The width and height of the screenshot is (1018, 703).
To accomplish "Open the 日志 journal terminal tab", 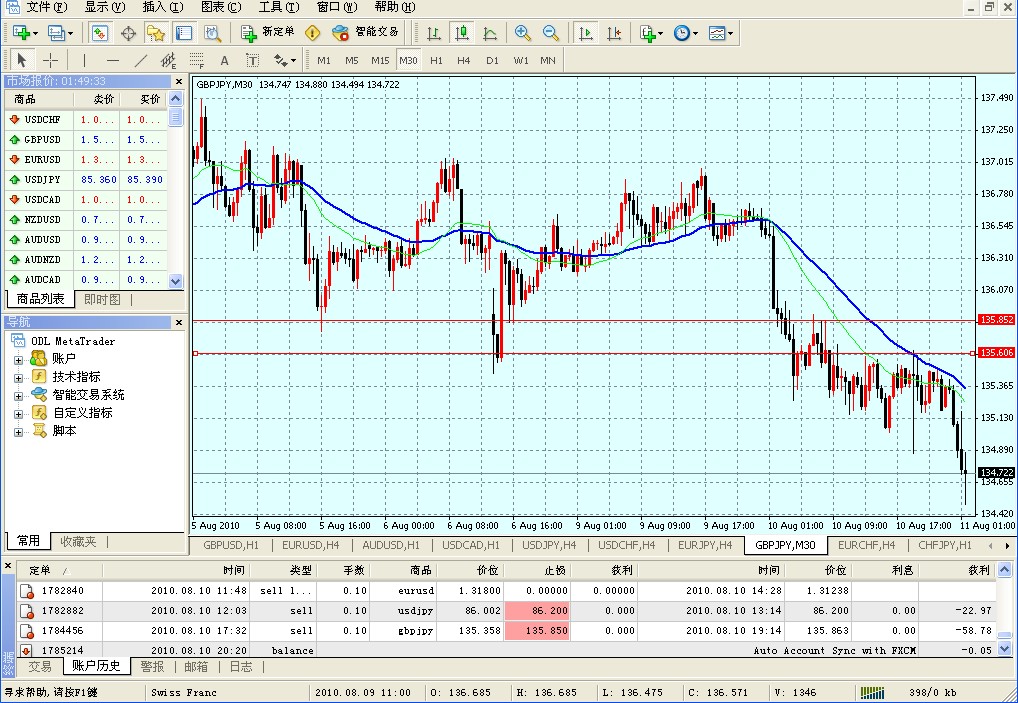I will [241, 667].
